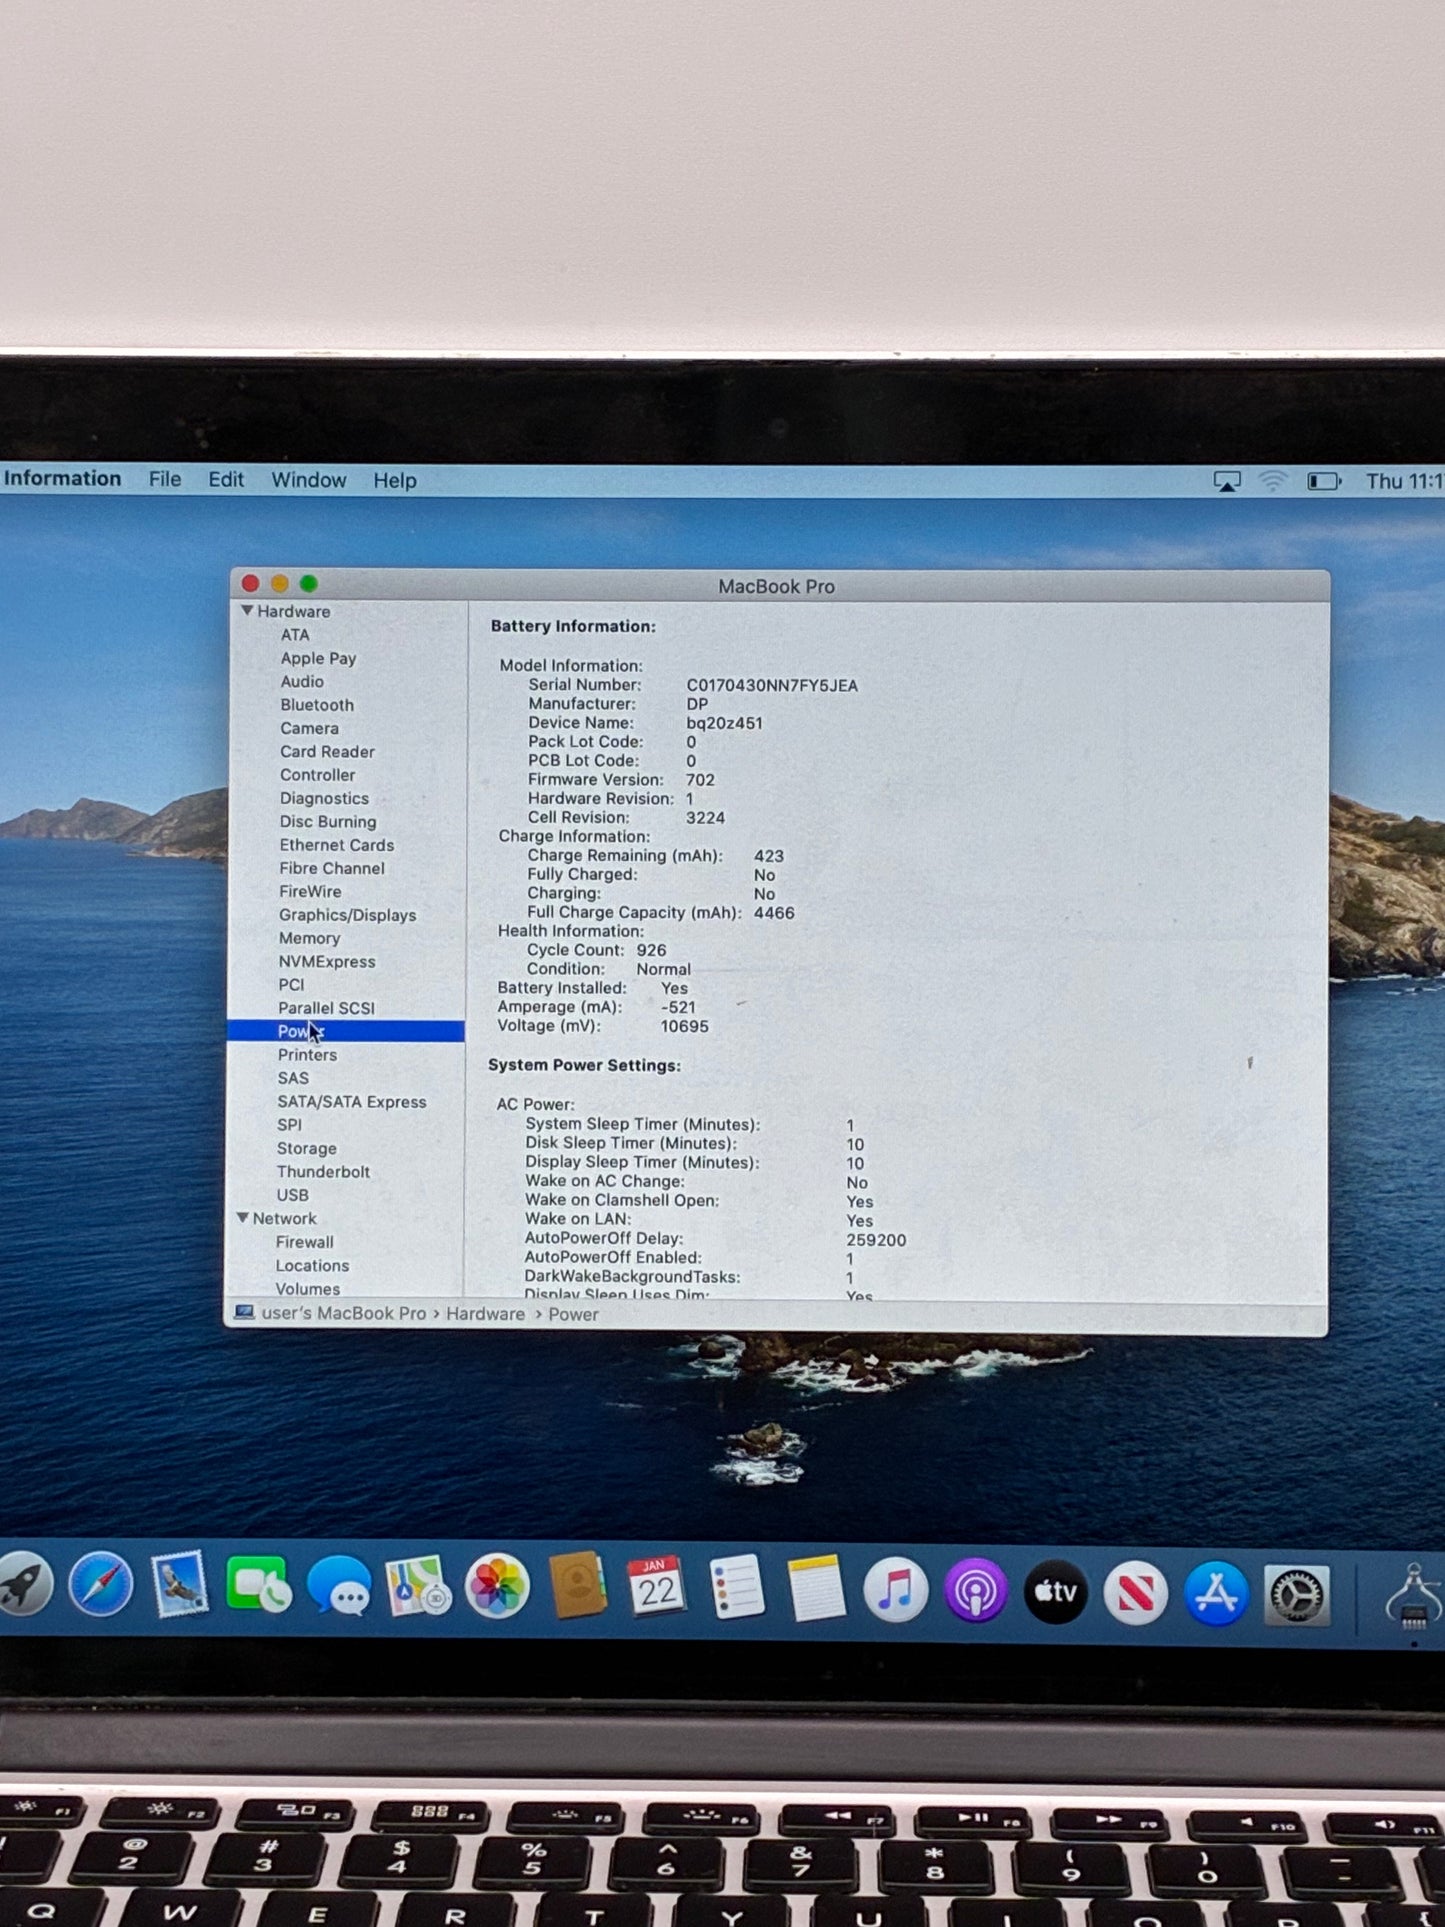The image size is (1445, 1927).
Task: Open System Preferences gear icon
Action: 1297,1595
